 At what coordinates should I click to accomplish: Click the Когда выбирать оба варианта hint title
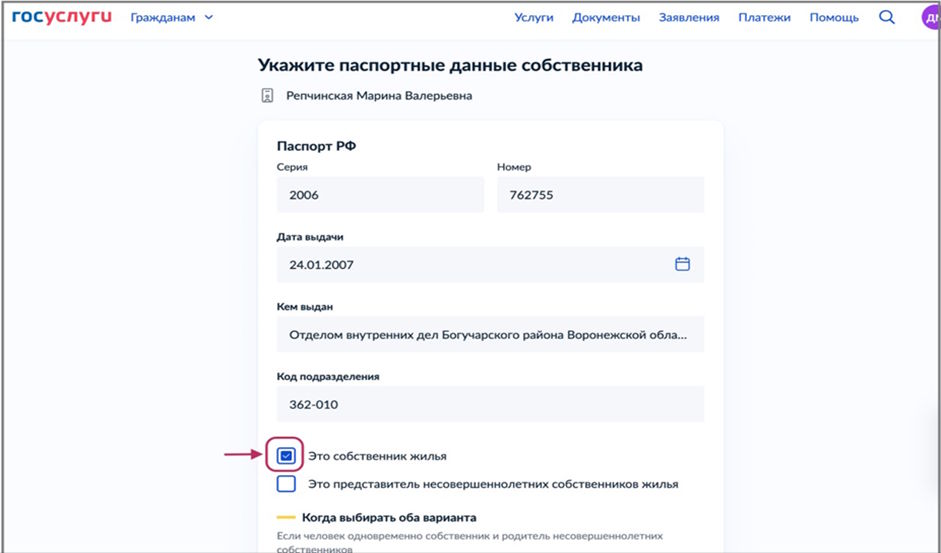[x=389, y=518]
